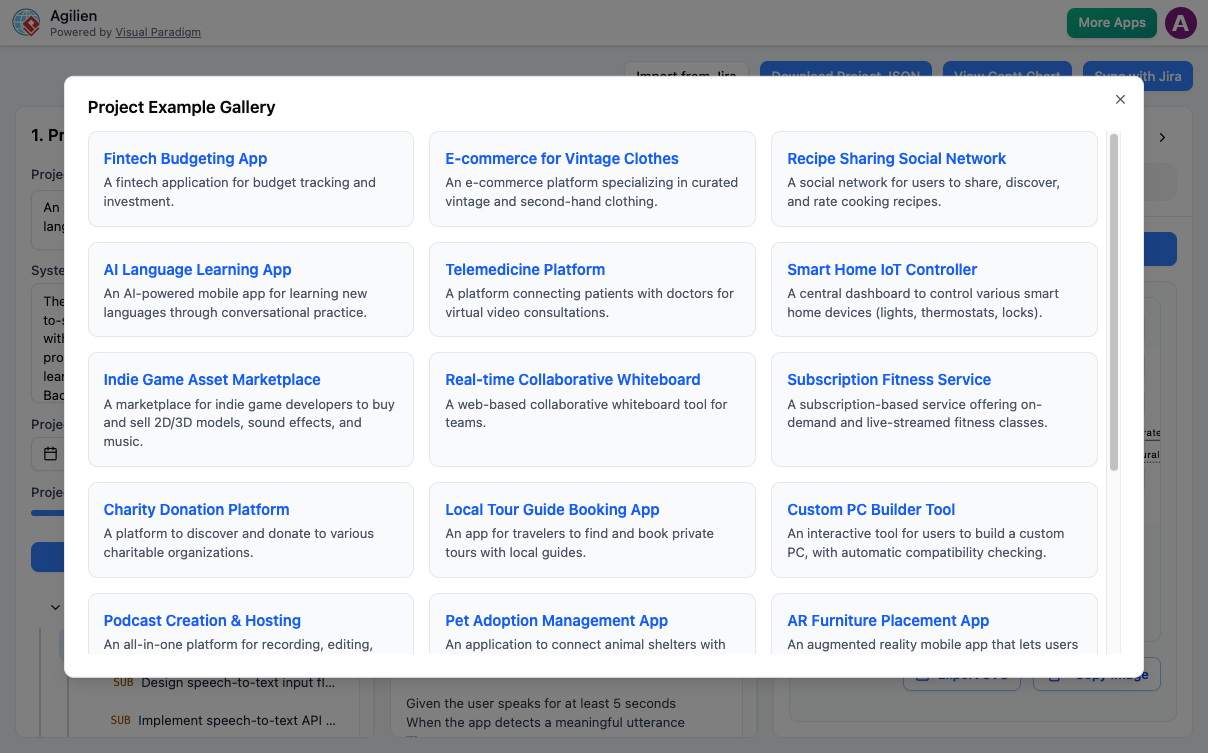Open the Smart Home IoT Controller example
The width and height of the screenshot is (1208, 753).
pyautogui.click(x=881, y=269)
